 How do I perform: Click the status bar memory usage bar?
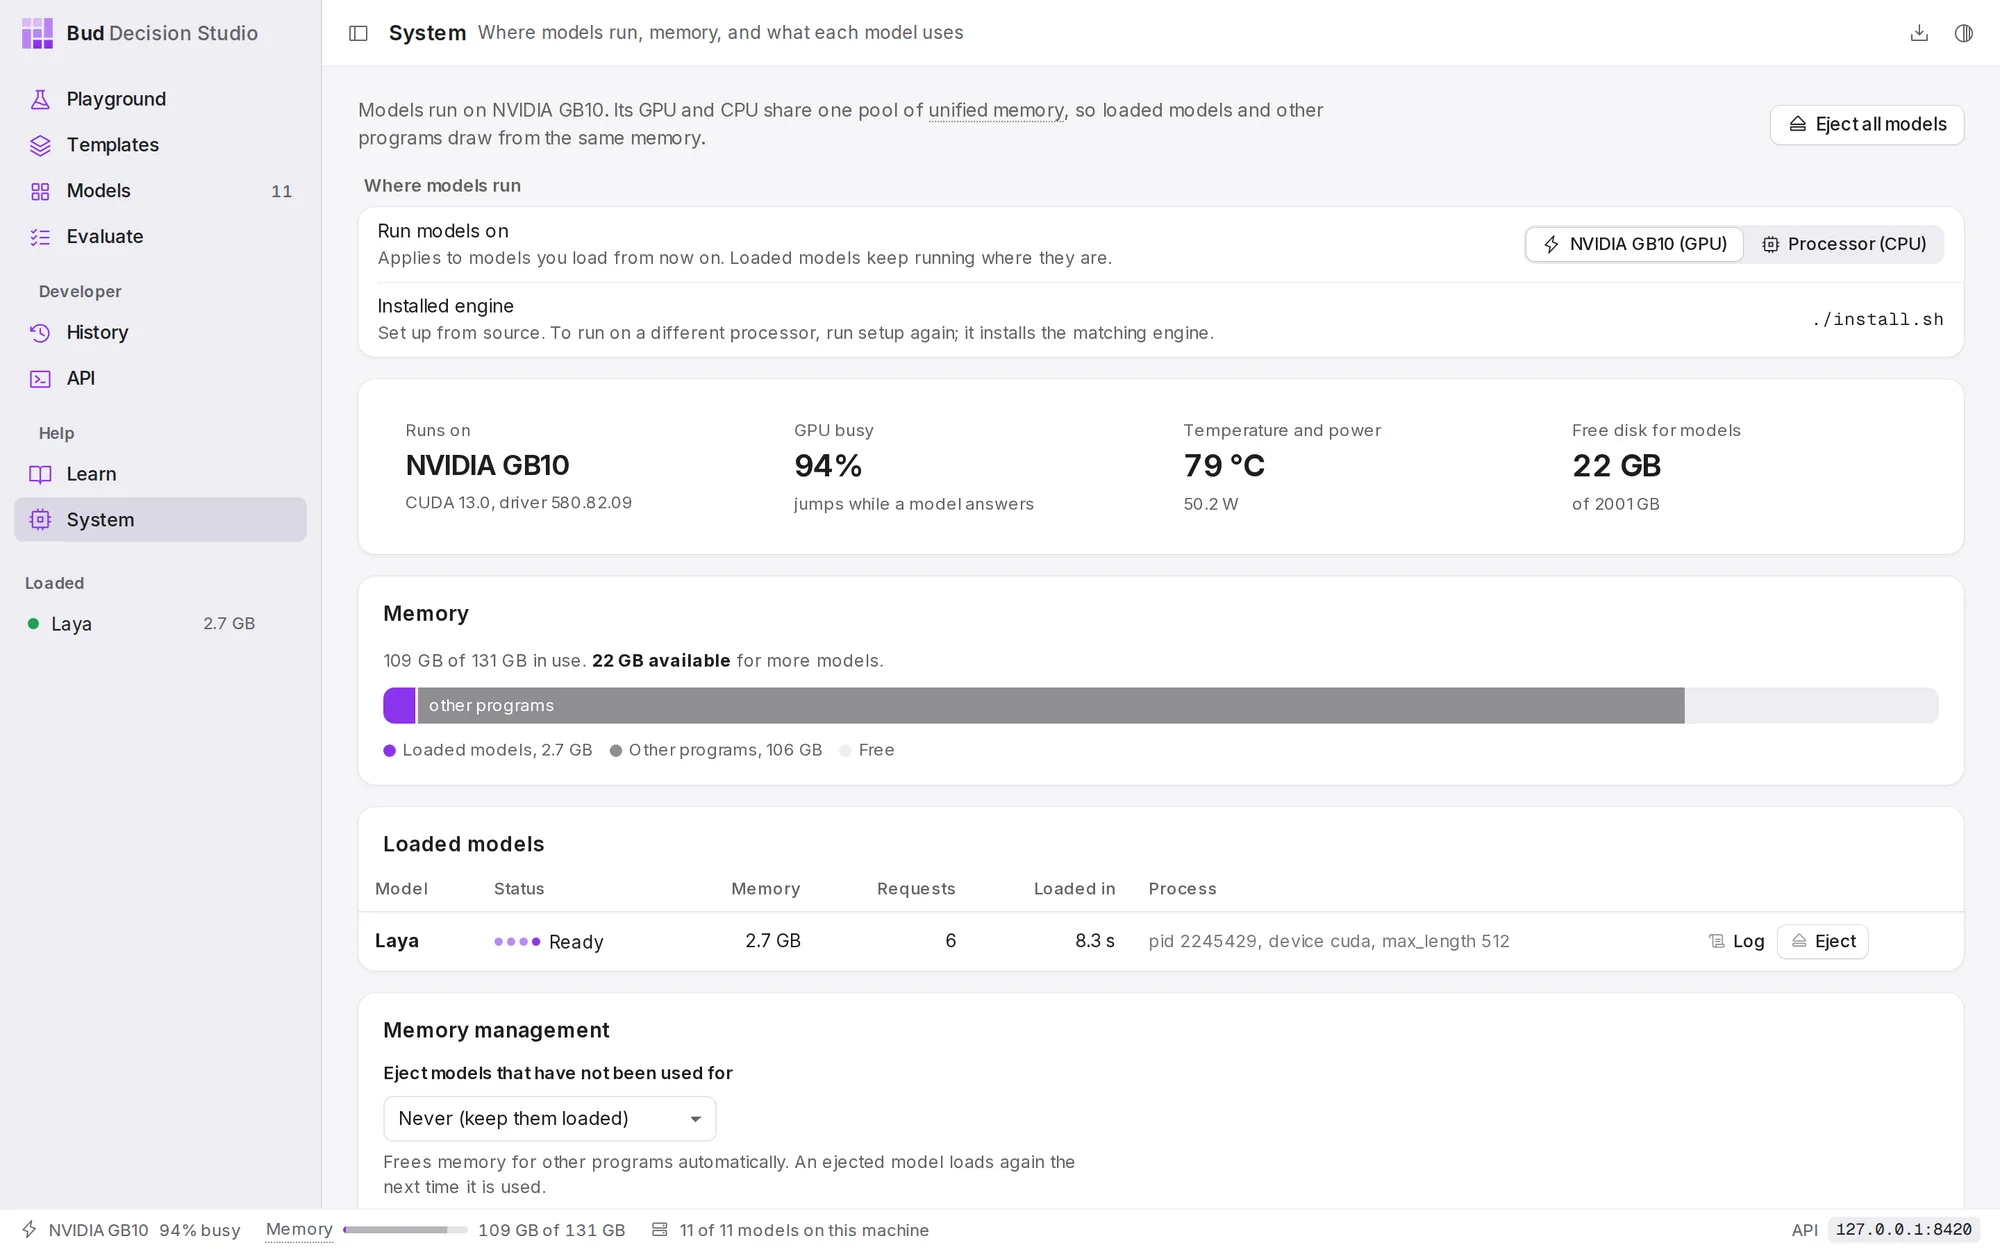point(405,1229)
